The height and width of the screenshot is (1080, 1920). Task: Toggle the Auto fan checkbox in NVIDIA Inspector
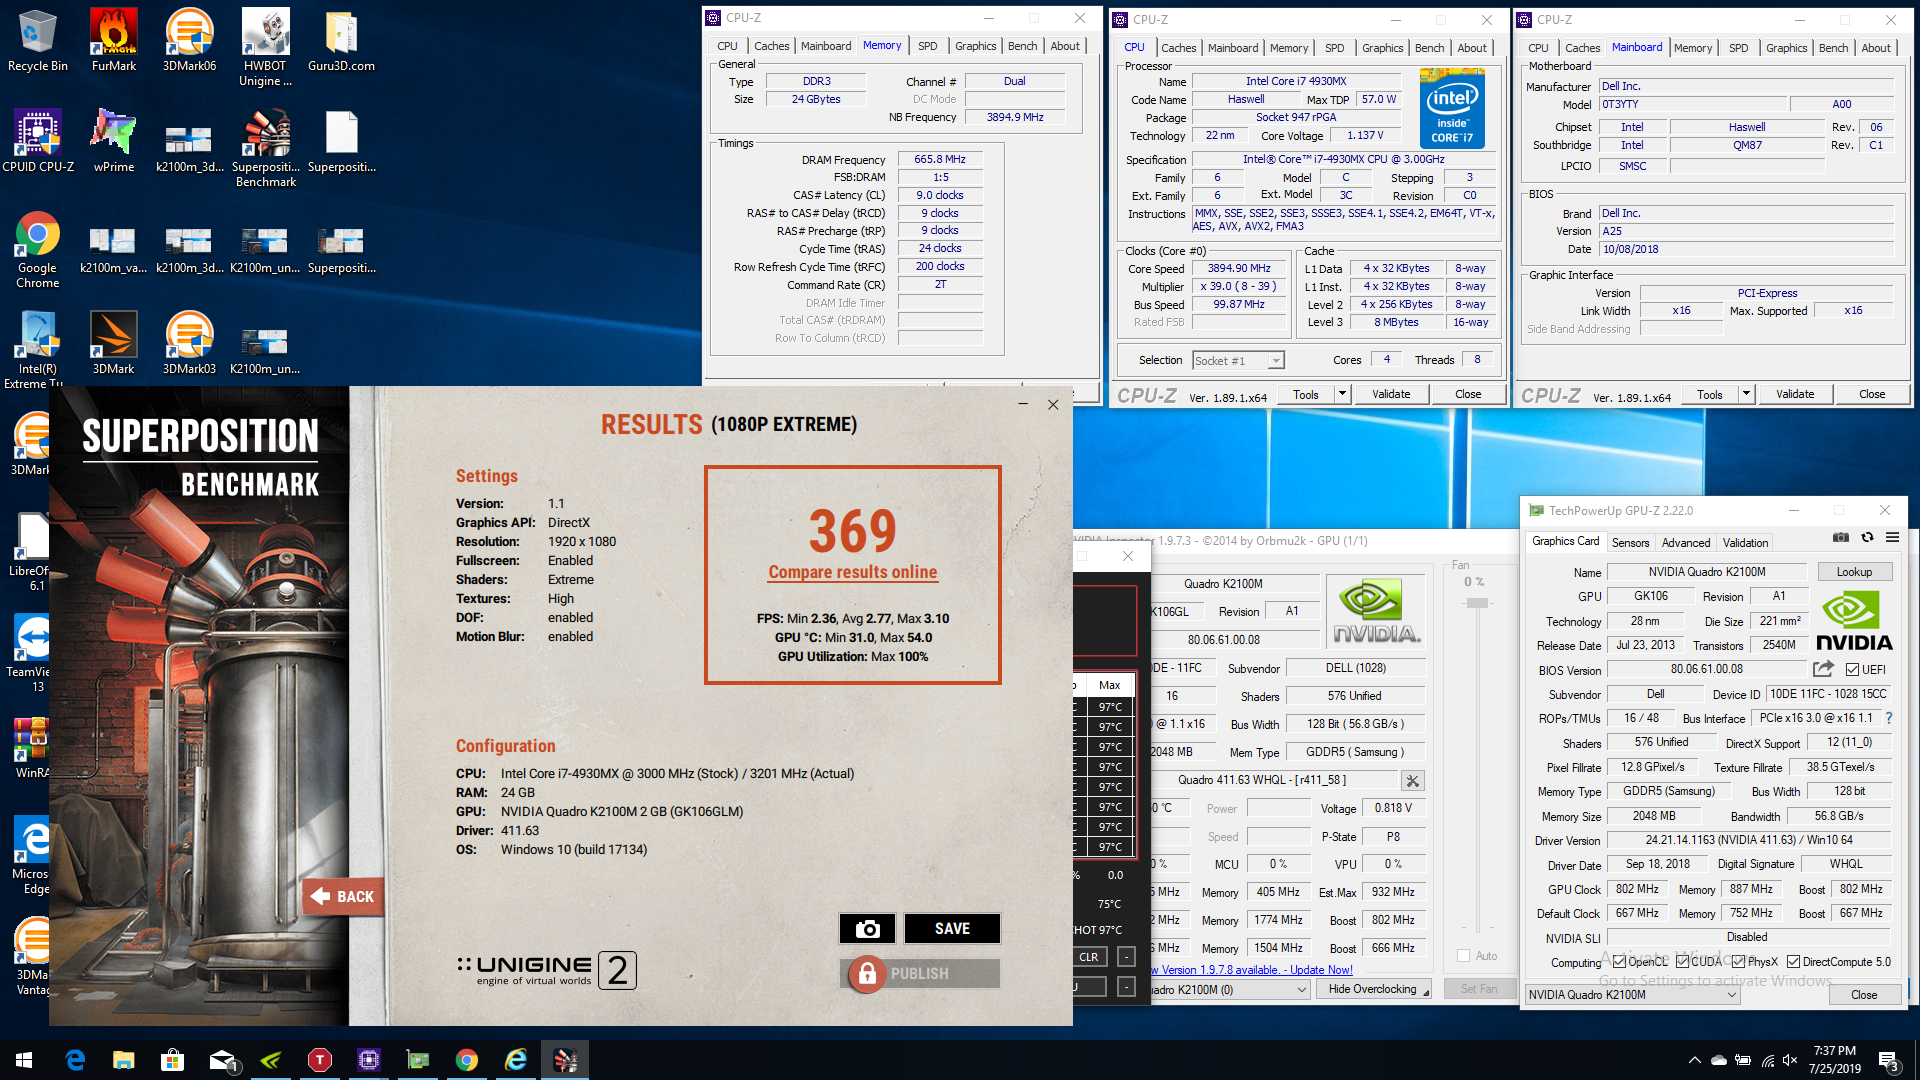(x=1464, y=956)
